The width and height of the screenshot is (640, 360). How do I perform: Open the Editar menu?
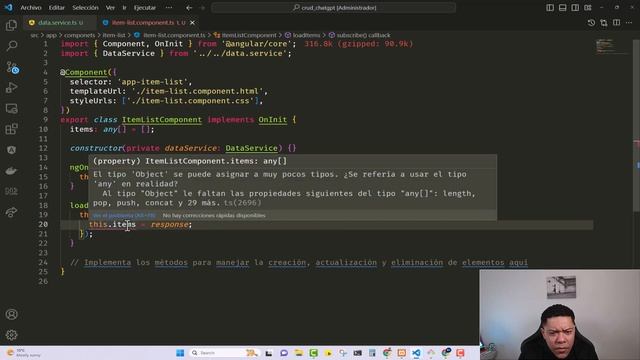57,7
